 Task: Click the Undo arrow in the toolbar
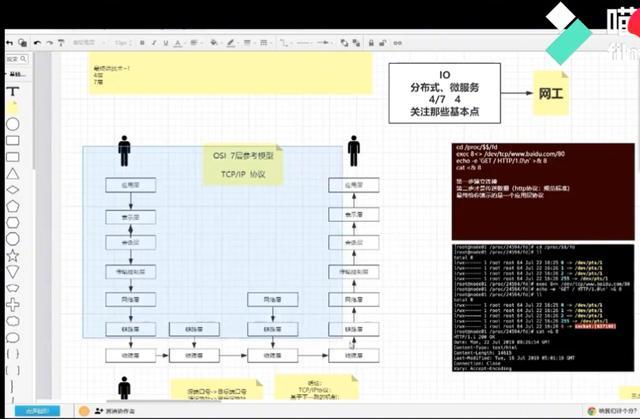pos(37,43)
